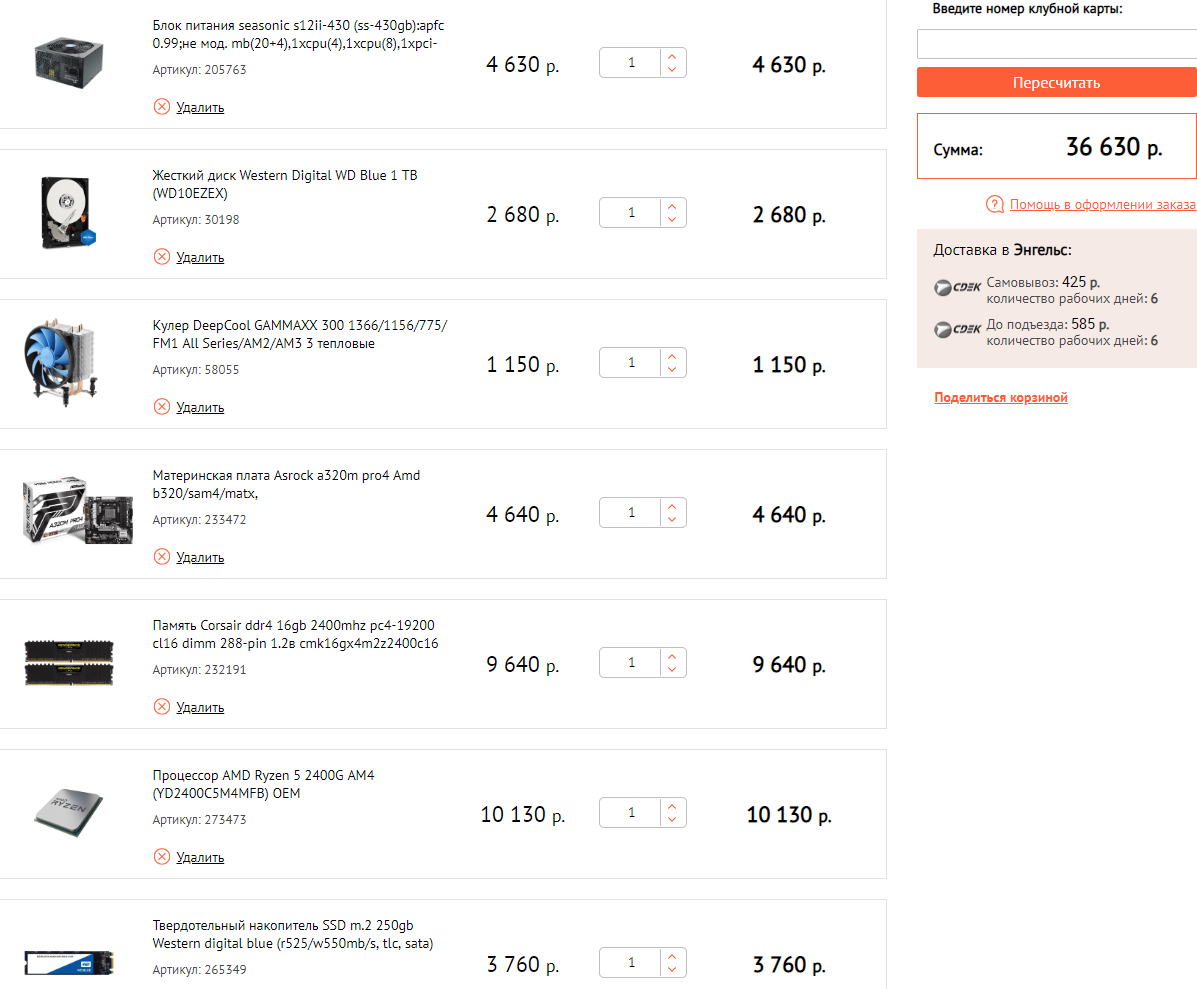1197x989 pixels.
Task: Focus the club card number field
Action: (1056, 44)
